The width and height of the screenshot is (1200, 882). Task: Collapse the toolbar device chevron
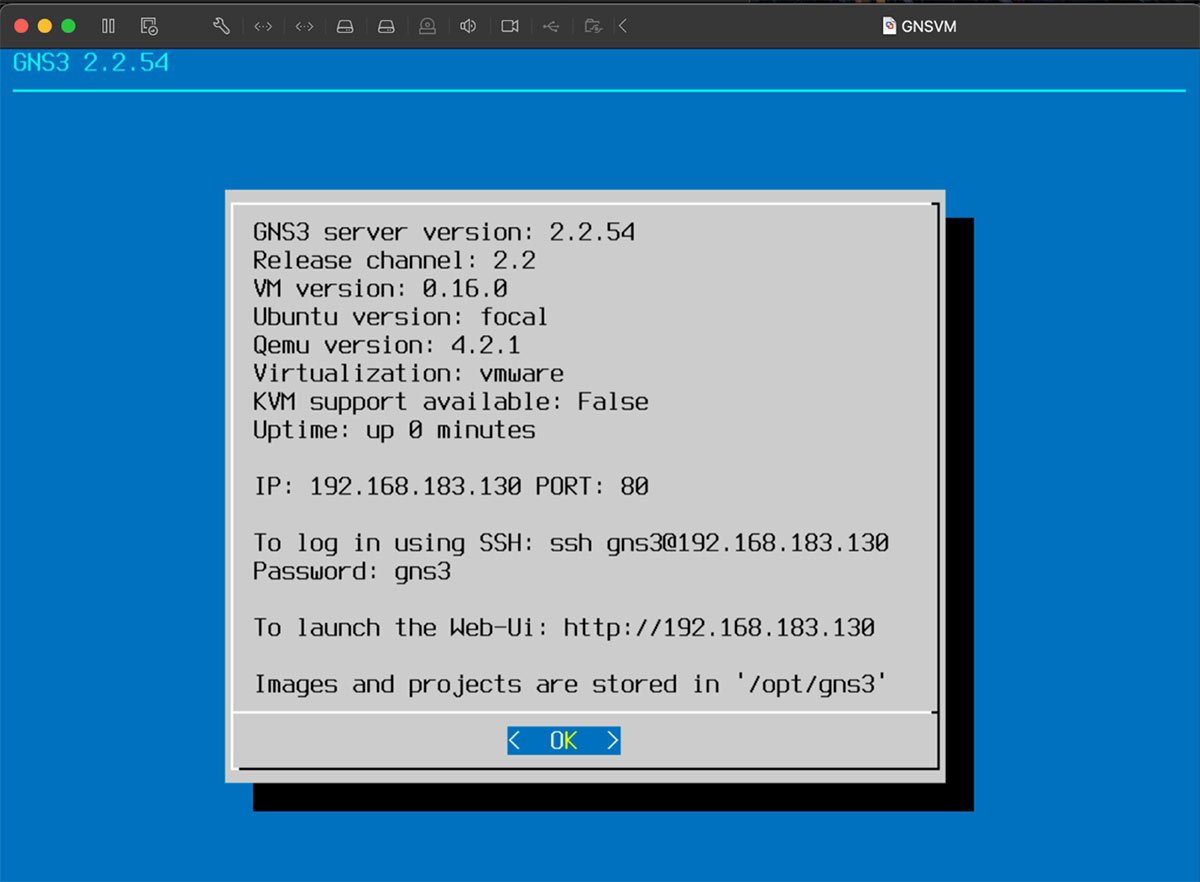[623, 26]
